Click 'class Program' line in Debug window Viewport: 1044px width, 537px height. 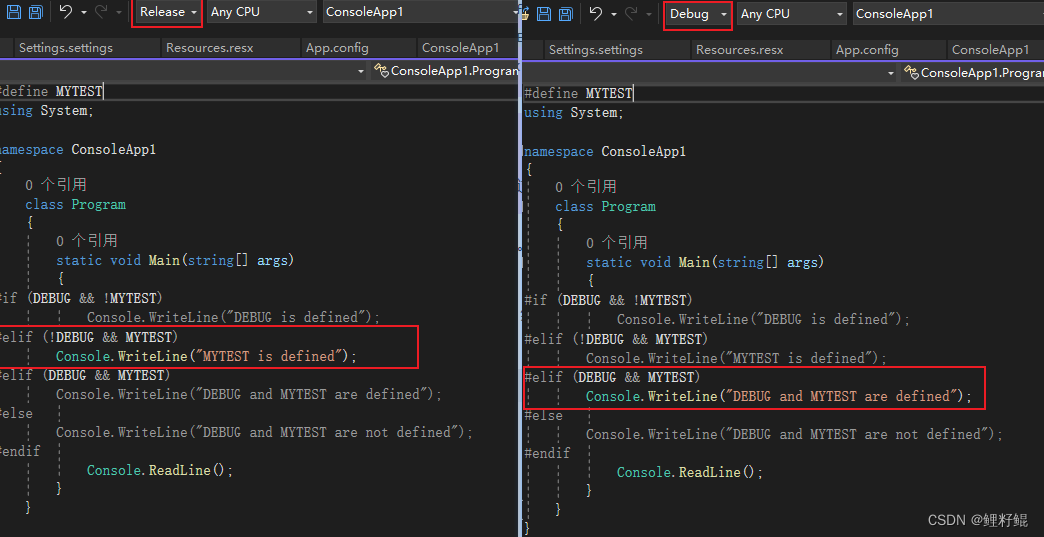[605, 206]
